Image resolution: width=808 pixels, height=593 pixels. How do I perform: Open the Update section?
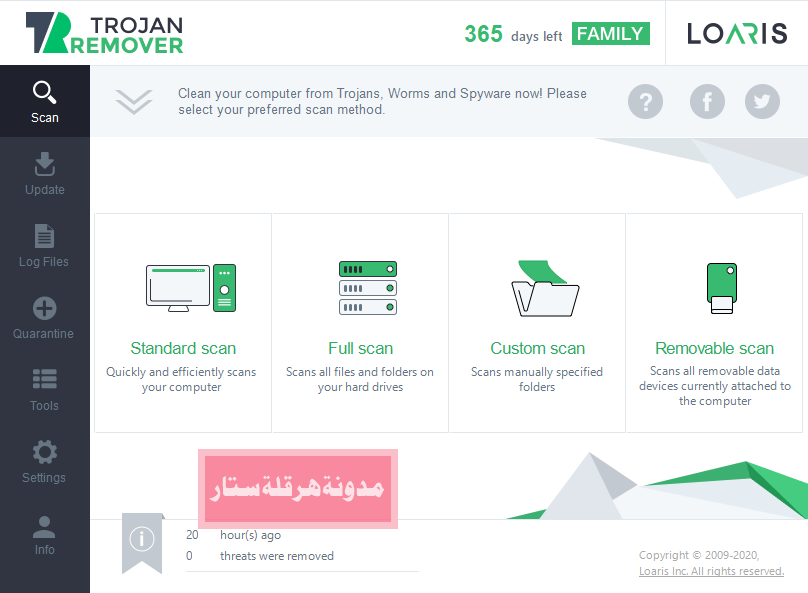click(x=45, y=174)
